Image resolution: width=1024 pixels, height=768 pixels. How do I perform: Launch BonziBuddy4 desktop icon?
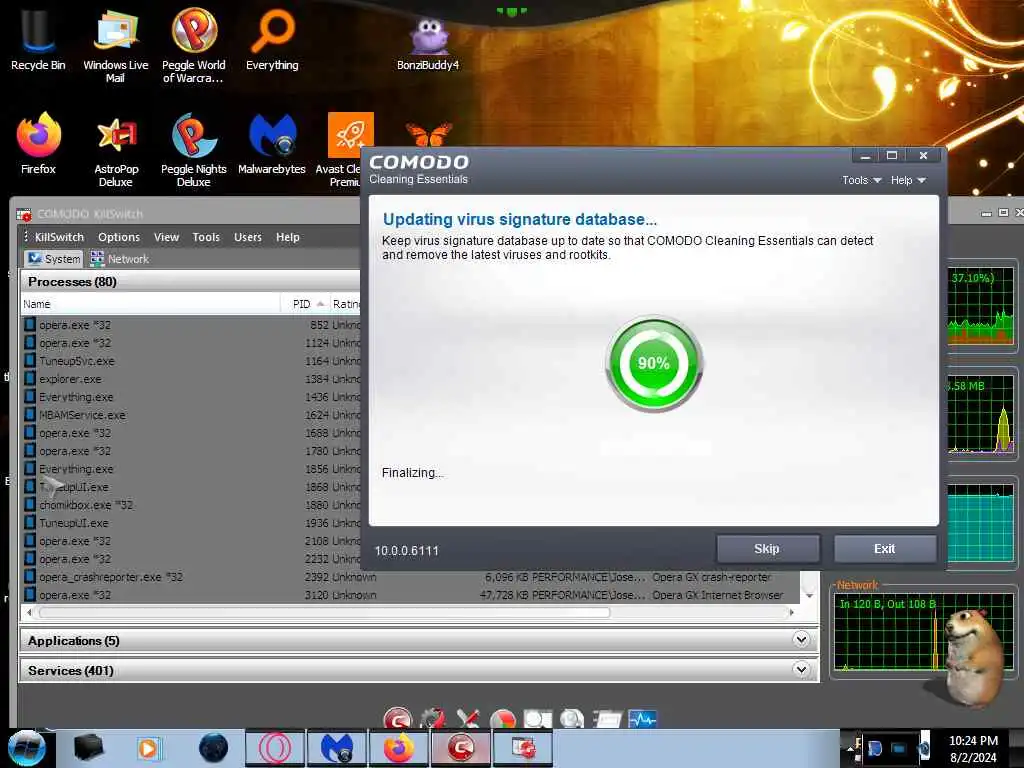[x=428, y=42]
